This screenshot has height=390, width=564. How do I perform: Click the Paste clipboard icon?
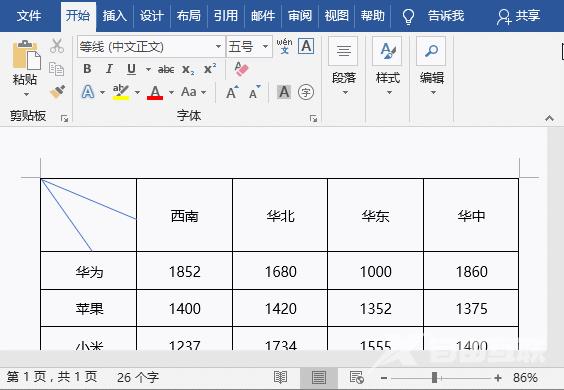click(x=26, y=55)
